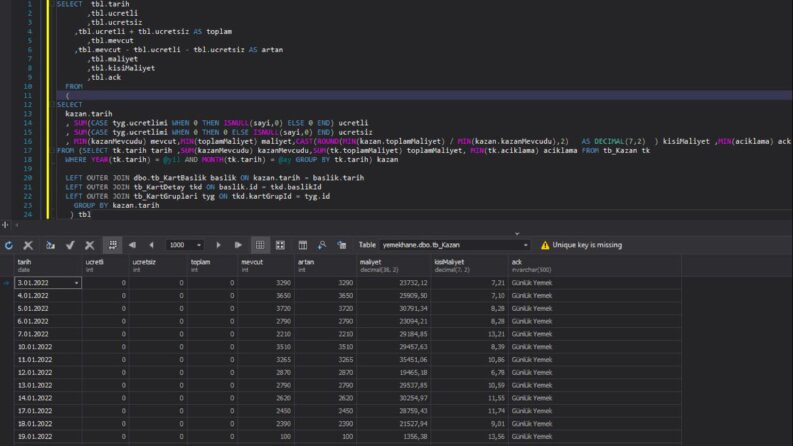Click the first X cancel icon
This screenshot has width=793, height=446.
click(28, 245)
